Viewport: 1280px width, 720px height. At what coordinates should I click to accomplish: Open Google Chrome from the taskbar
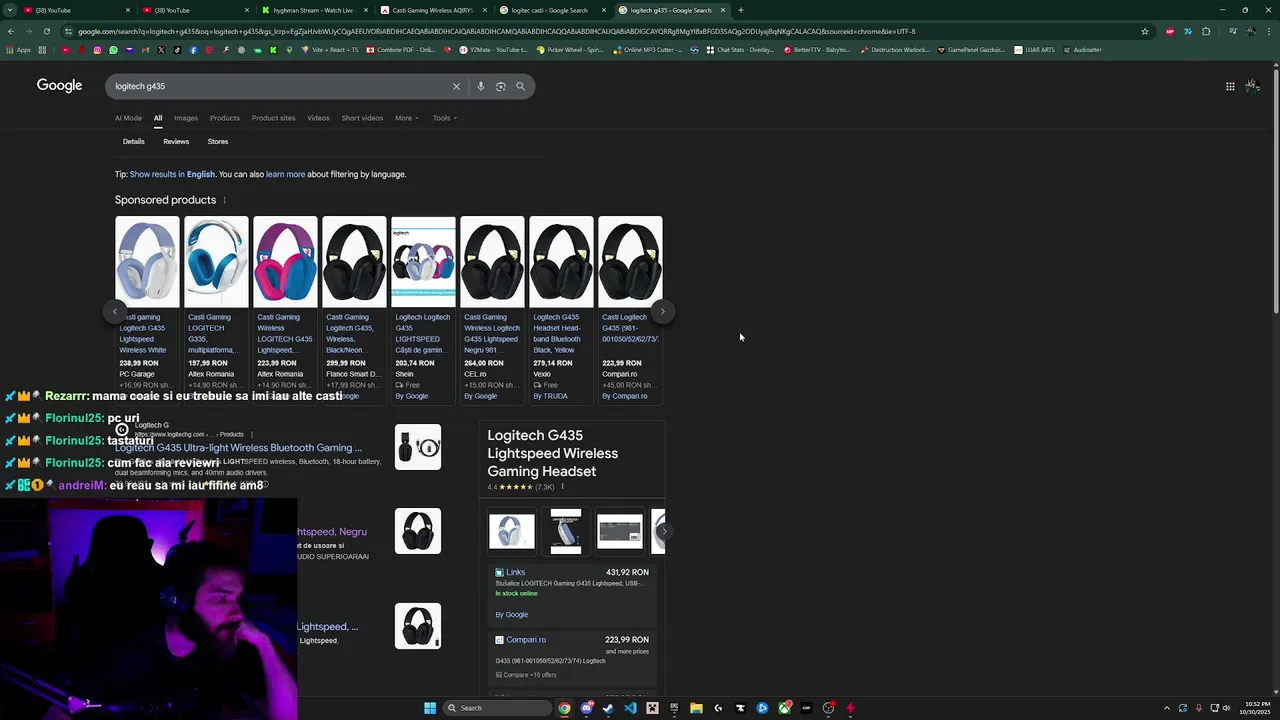(565, 708)
